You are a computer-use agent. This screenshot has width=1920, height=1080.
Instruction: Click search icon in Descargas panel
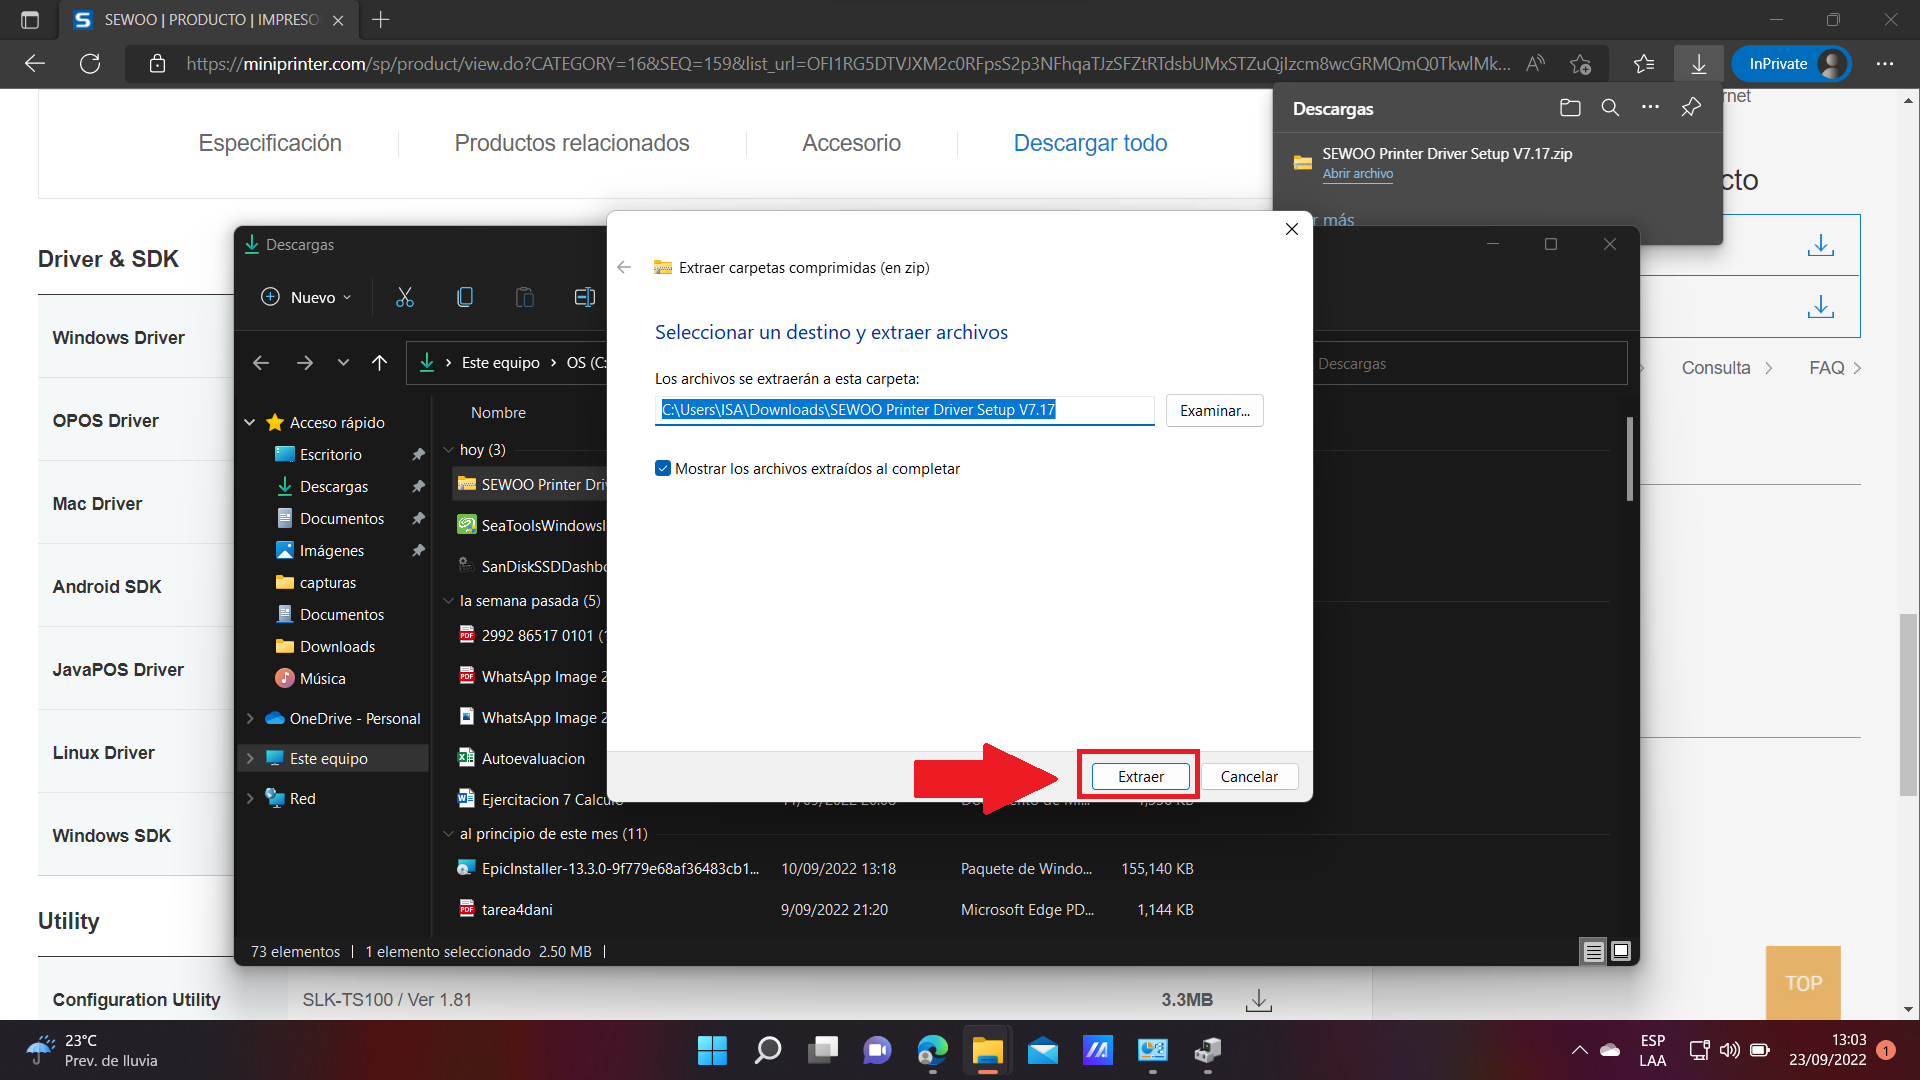pos(1610,108)
